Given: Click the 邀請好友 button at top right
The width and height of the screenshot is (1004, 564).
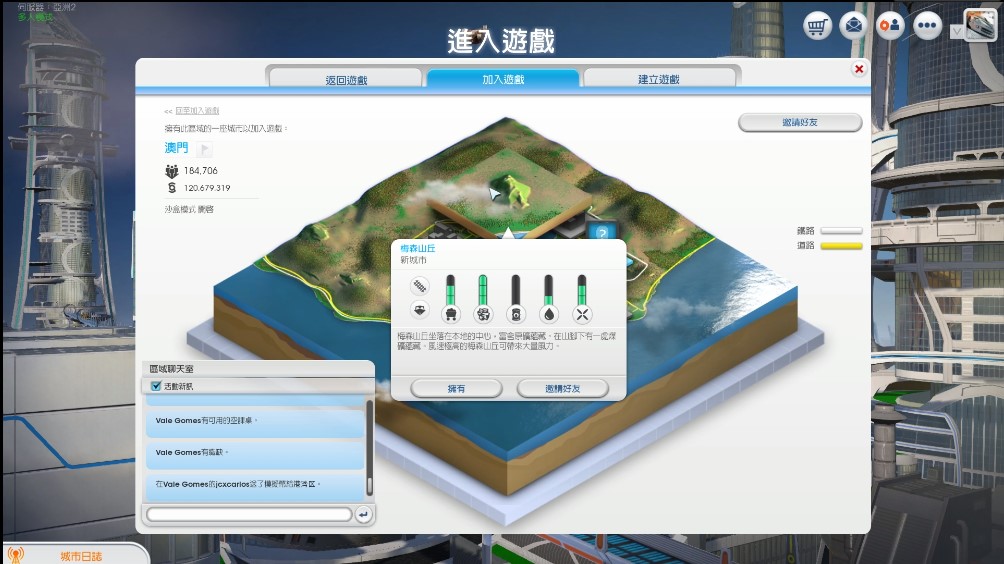Looking at the screenshot, I should pos(800,122).
